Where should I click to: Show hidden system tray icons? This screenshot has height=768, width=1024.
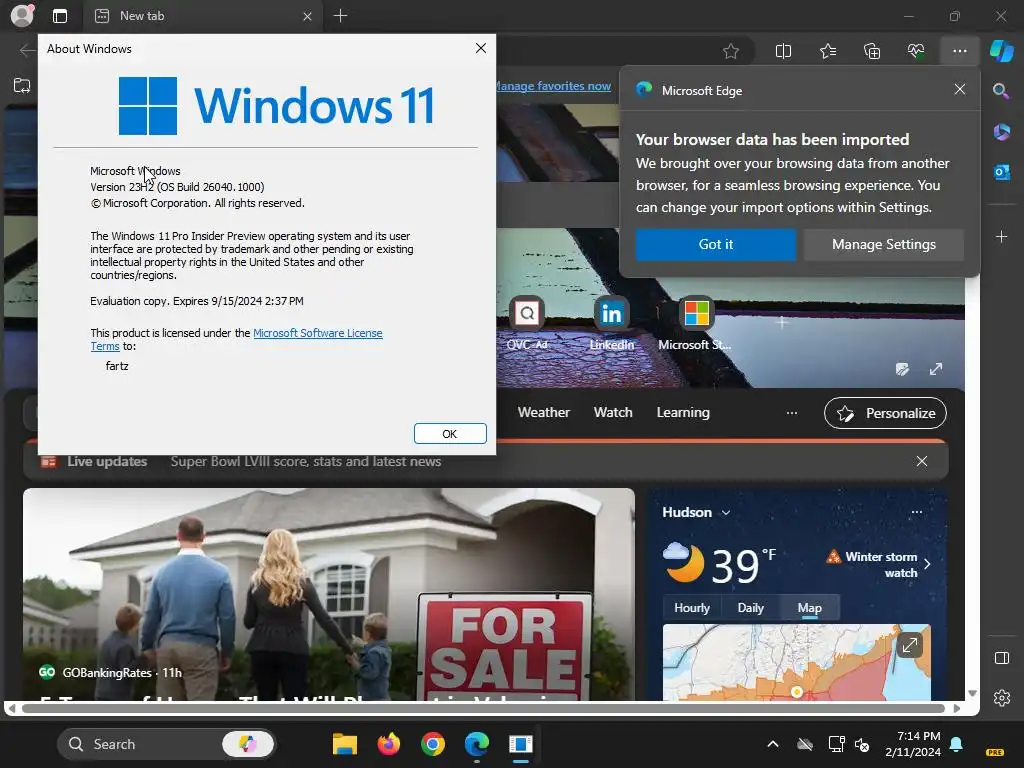coord(773,744)
